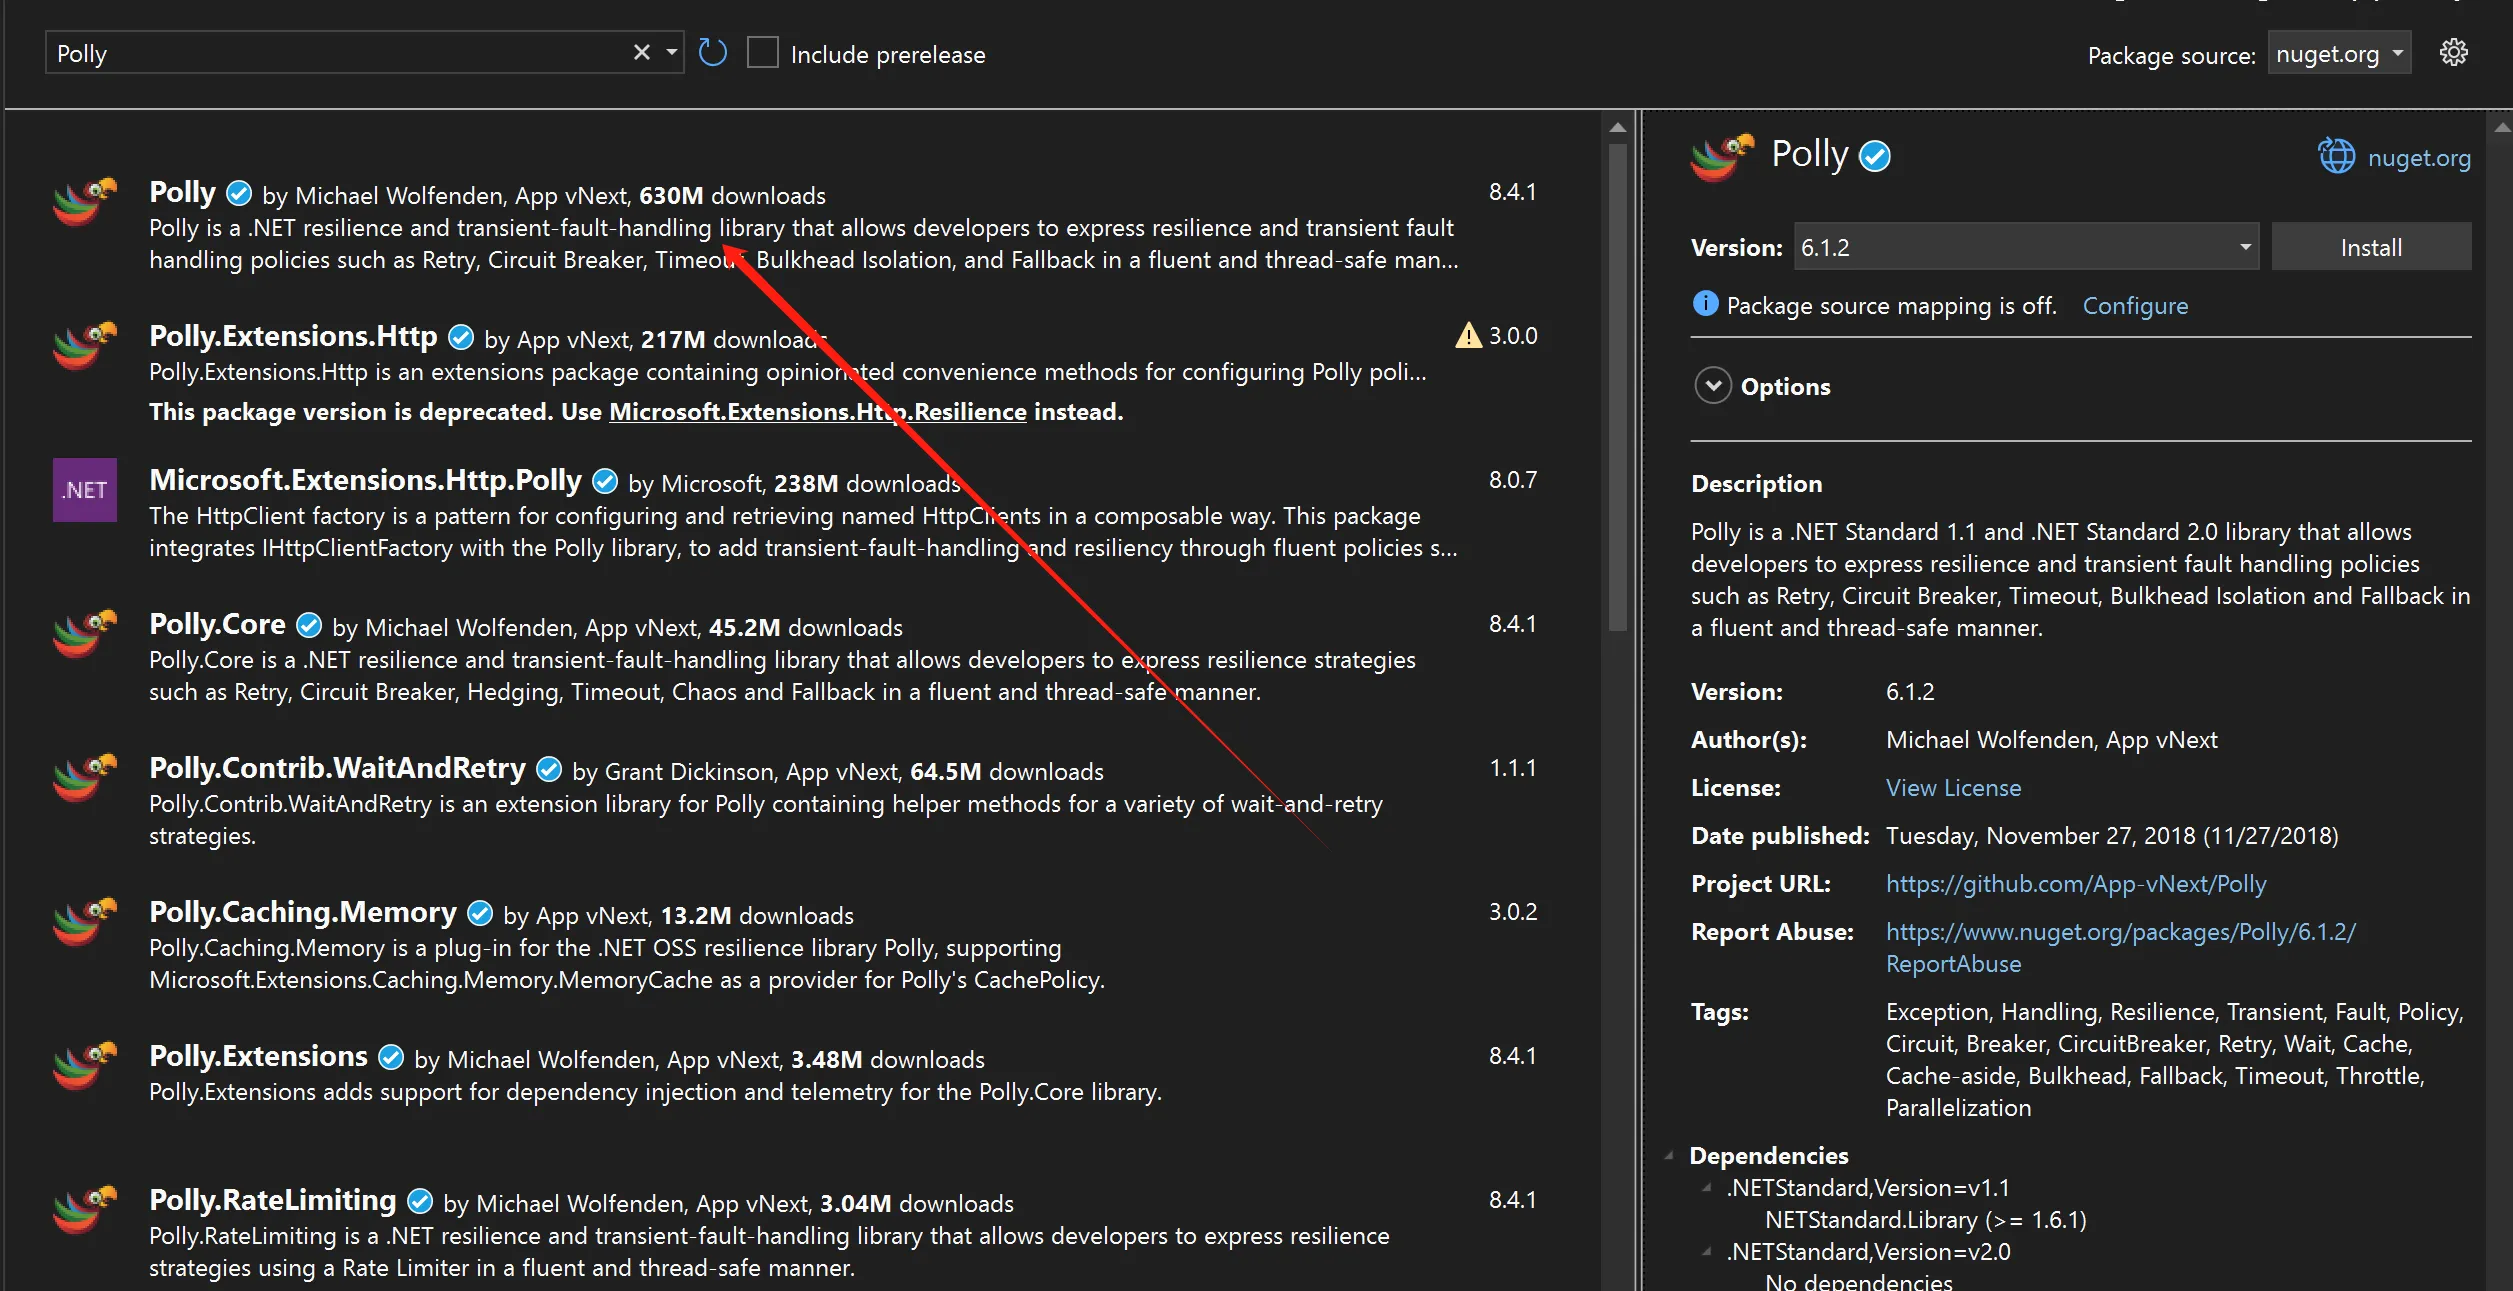Screen dimensions: 2513x1291
Task: Click the Polly.Core package logo
Action: pyautogui.click(x=85, y=634)
